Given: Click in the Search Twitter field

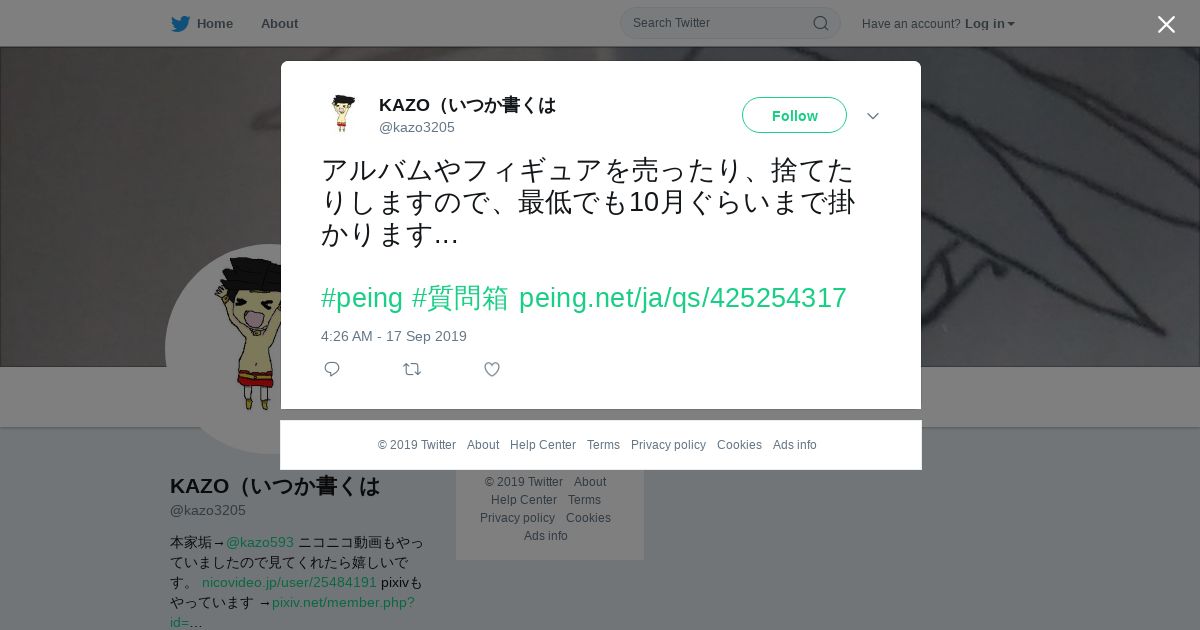Looking at the screenshot, I should pyautogui.click(x=720, y=23).
